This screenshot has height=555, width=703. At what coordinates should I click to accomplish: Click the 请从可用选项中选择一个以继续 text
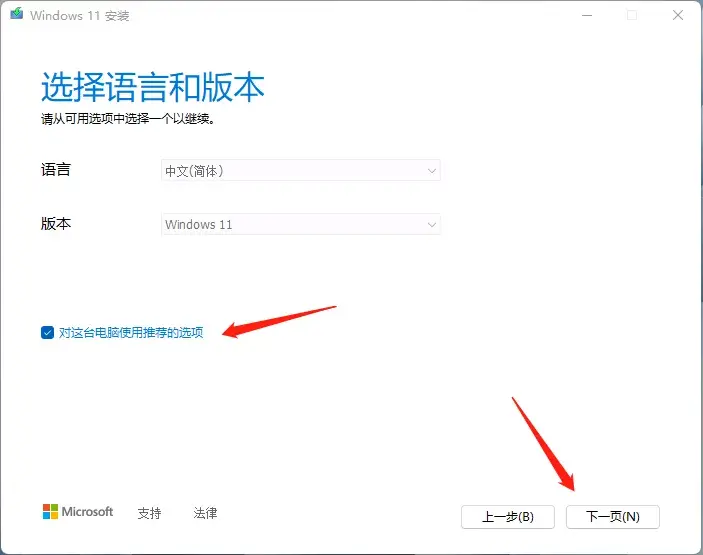point(128,119)
